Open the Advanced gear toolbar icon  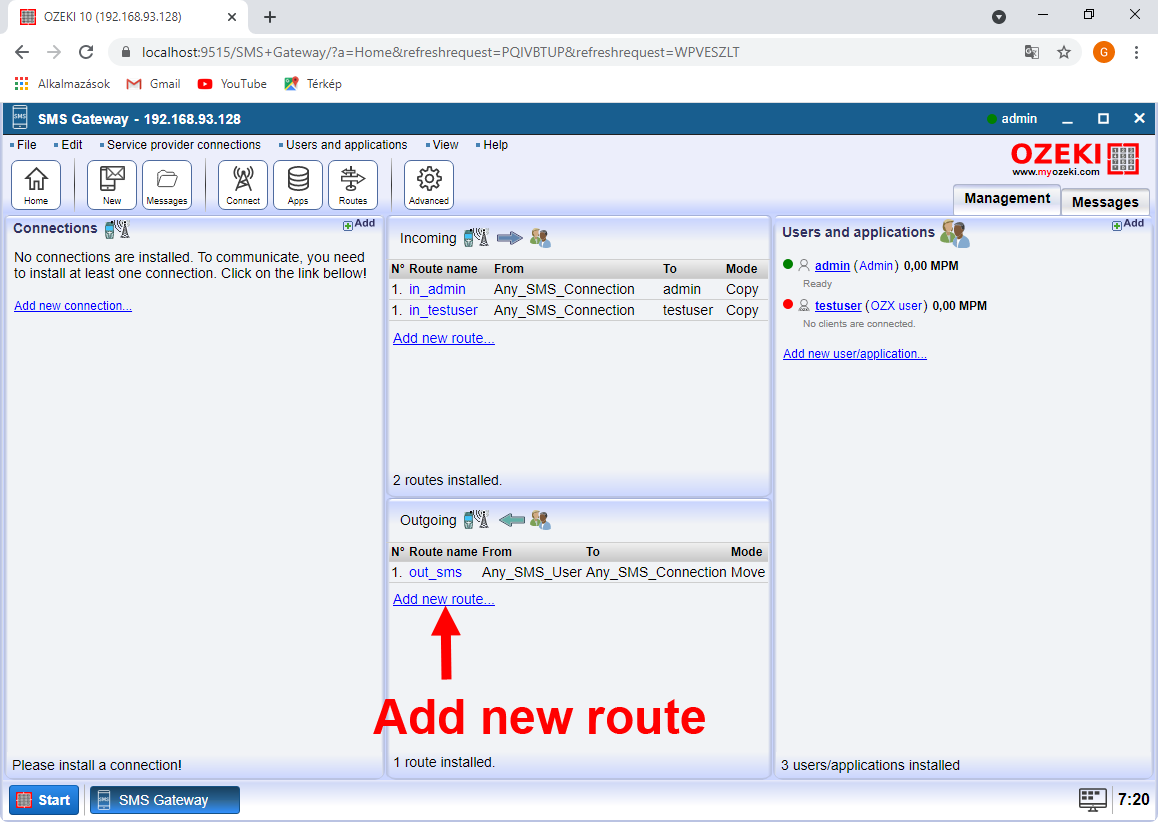(429, 185)
